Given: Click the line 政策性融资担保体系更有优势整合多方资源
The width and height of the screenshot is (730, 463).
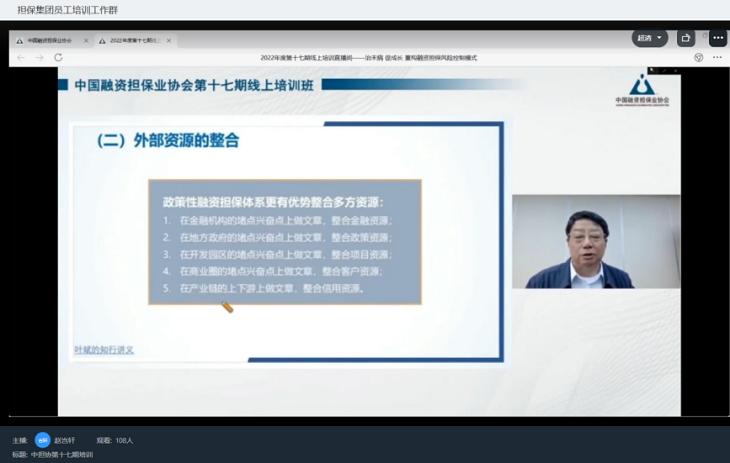Looking at the screenshot, I should click(273, 202).
